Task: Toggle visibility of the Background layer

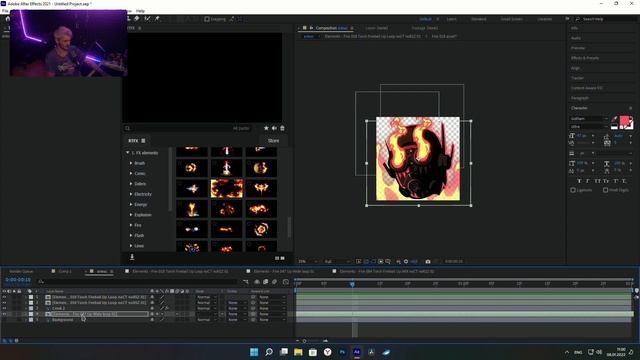Action: tap(4, 320)
